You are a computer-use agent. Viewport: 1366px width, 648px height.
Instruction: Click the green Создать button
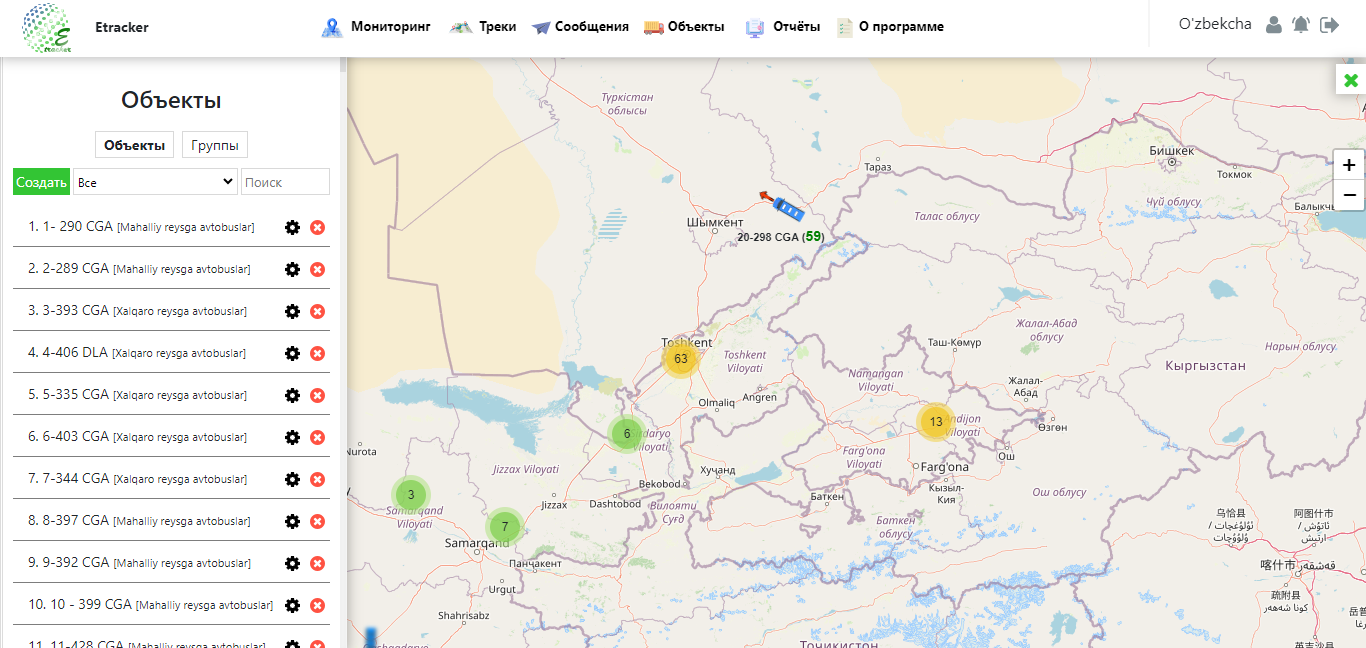[x=41, y=182]
